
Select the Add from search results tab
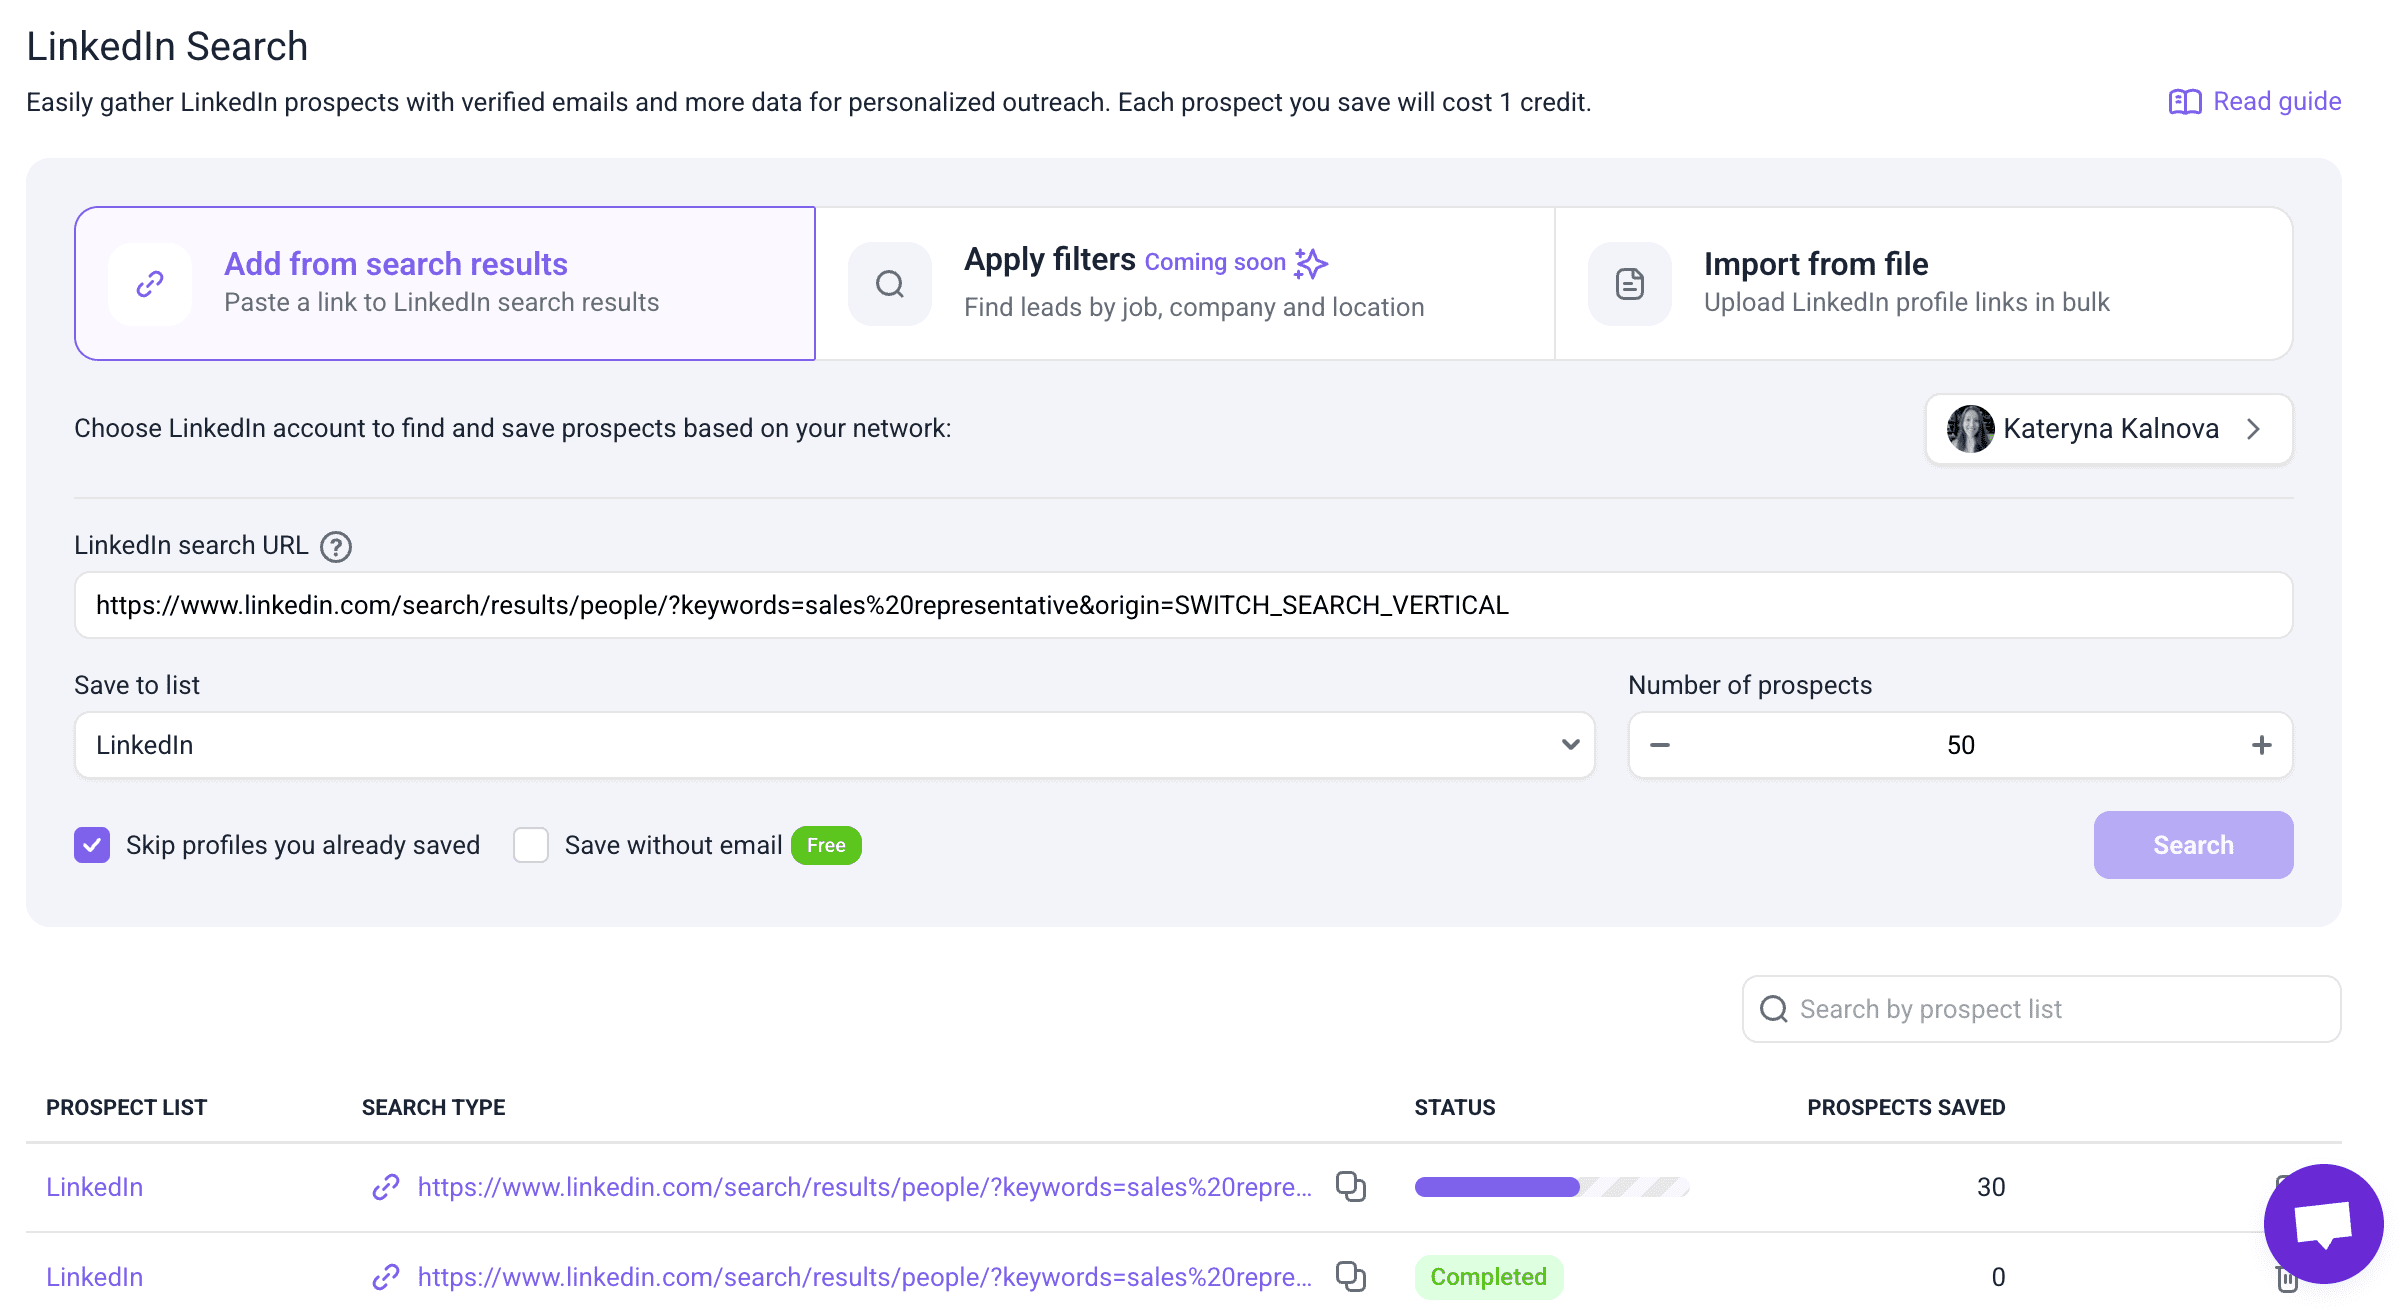coord(445,283)
